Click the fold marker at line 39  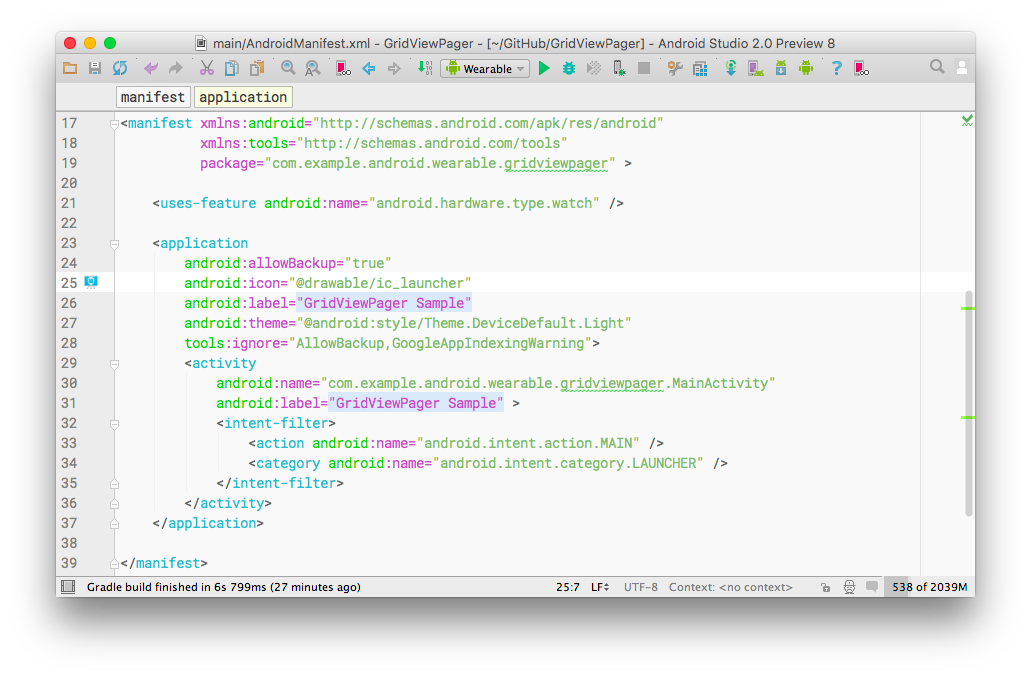pyautogui.click(x=114, y=563)
